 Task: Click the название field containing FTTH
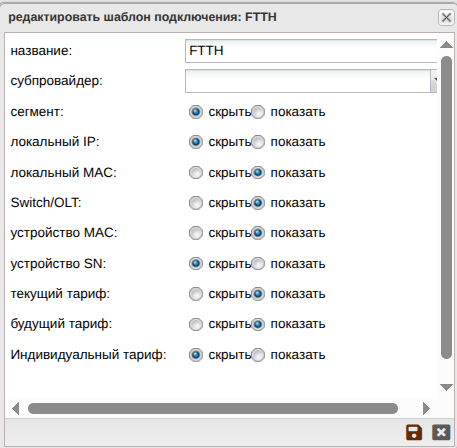pos(311,51)
